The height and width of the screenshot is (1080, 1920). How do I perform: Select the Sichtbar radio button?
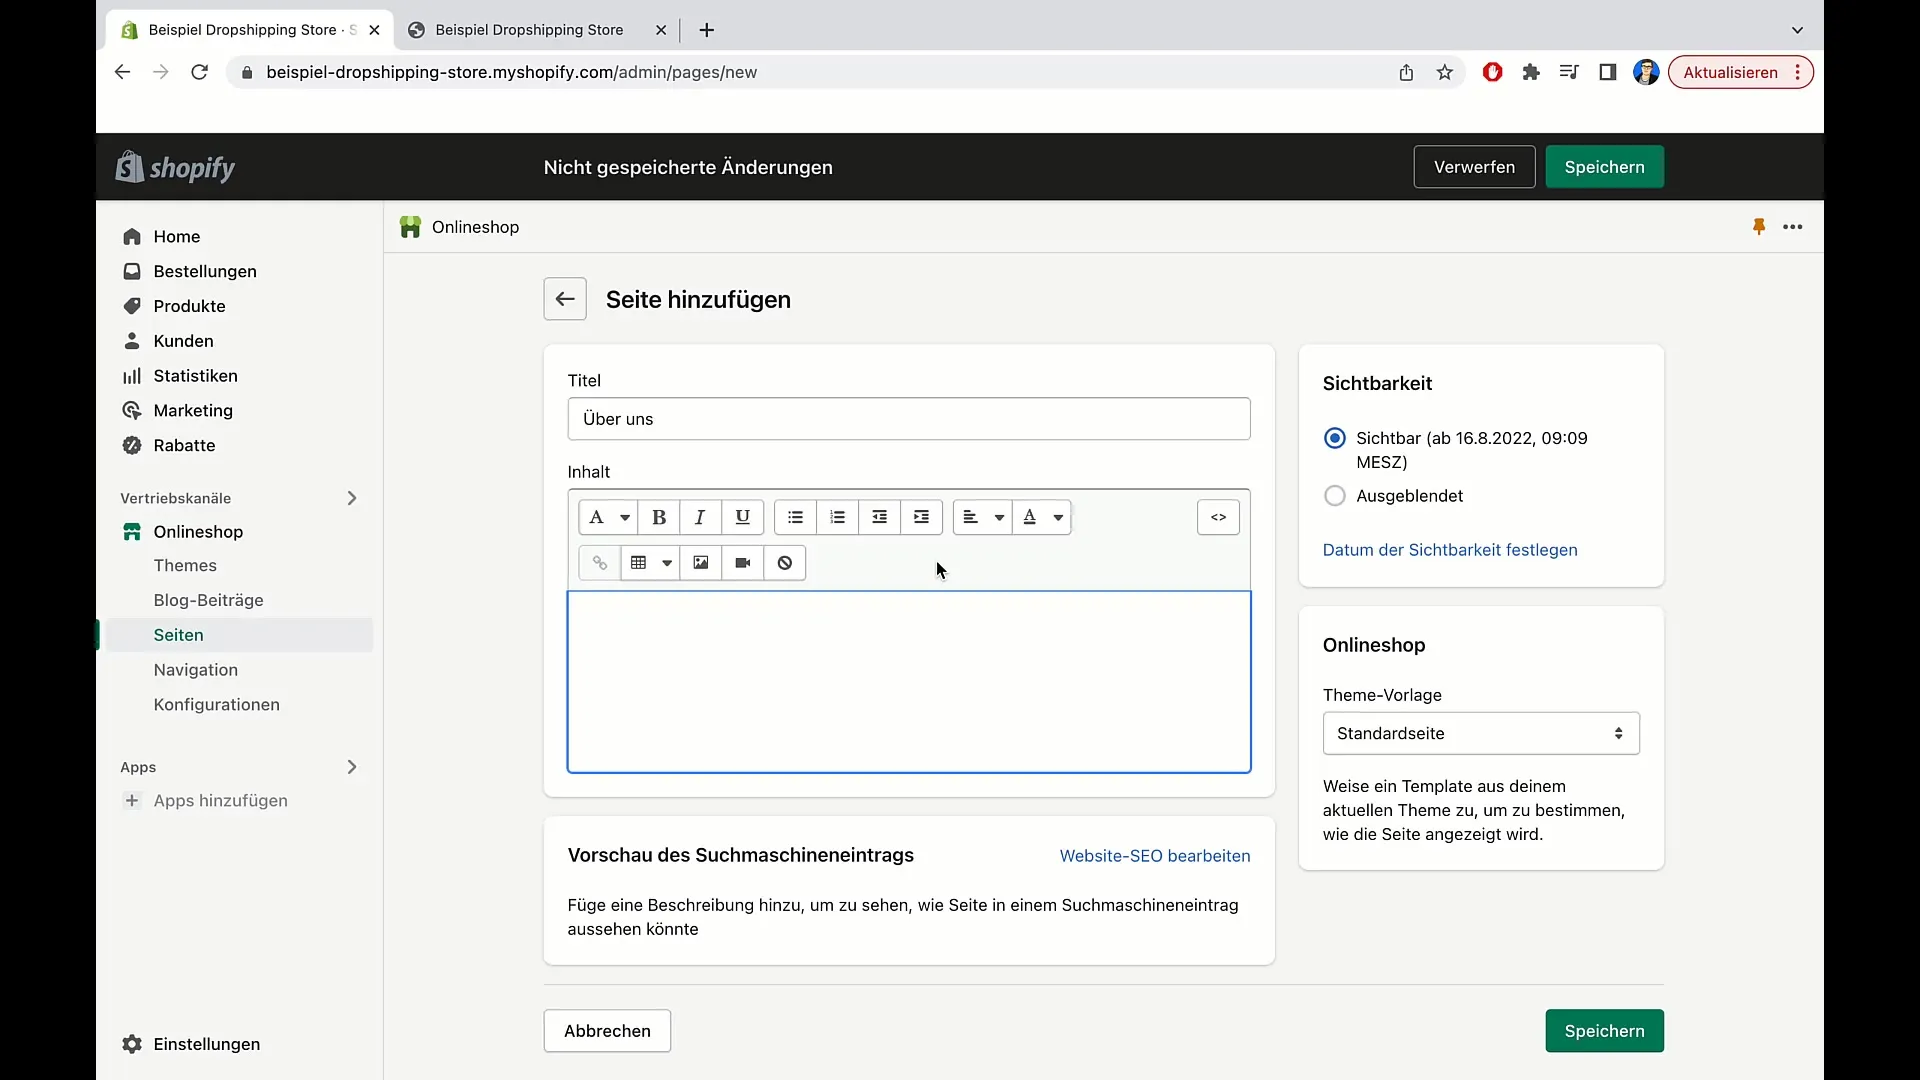[x=1335, y=436]
